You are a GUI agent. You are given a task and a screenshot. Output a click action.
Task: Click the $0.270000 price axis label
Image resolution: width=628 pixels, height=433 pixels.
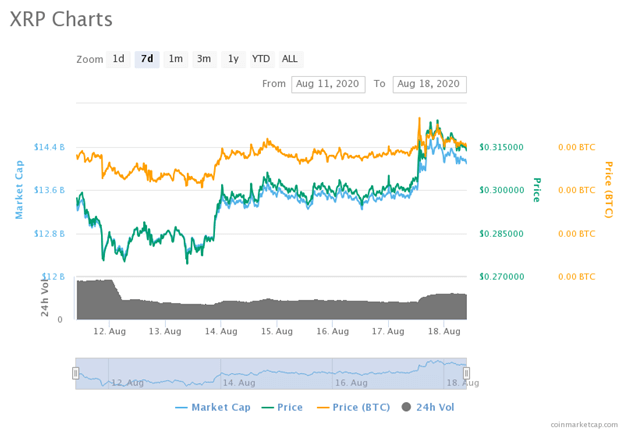[501, 276]
